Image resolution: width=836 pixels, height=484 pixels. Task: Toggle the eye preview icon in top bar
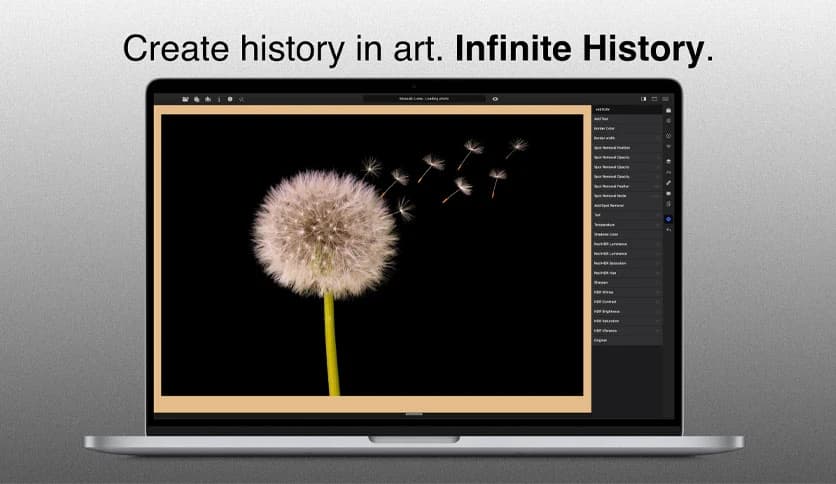[495, 99]
